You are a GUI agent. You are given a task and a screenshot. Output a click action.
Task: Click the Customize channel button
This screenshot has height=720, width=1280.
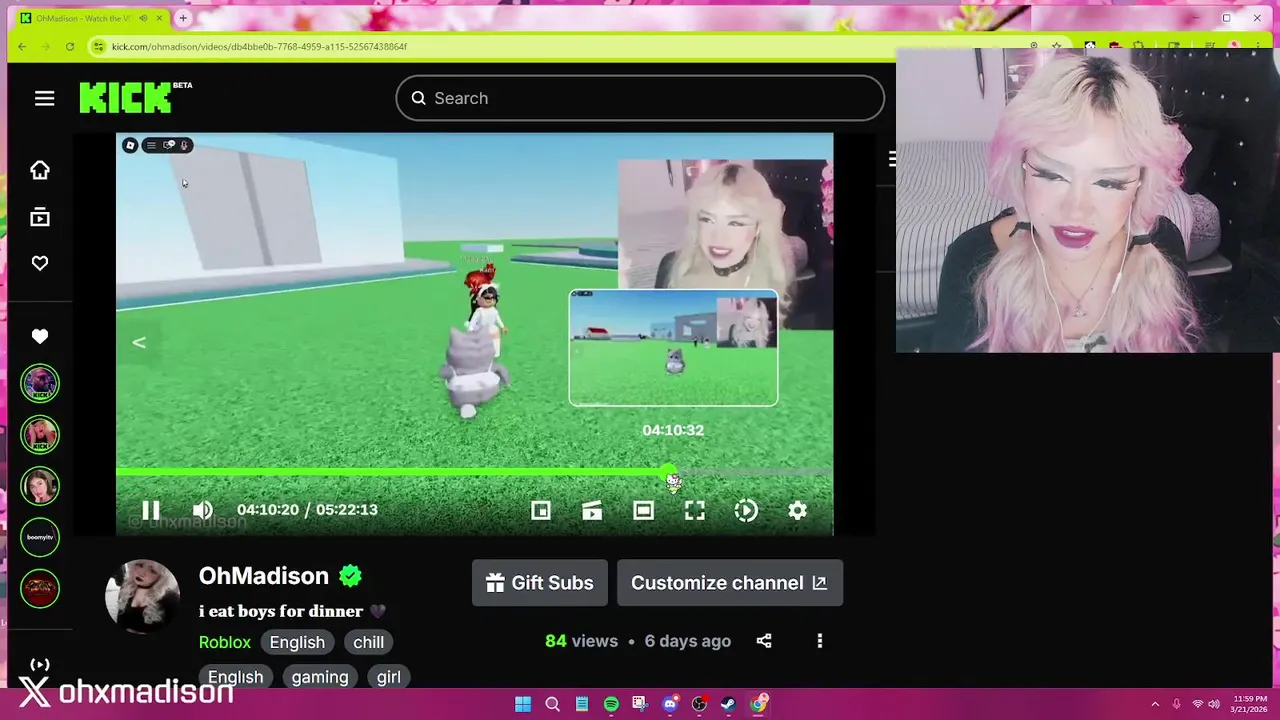coord(730,583)
